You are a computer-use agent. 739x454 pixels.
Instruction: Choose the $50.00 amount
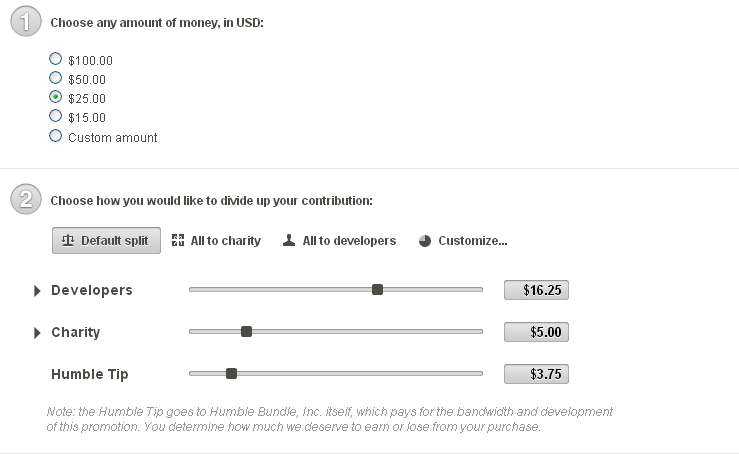click(x=56, y=78)
